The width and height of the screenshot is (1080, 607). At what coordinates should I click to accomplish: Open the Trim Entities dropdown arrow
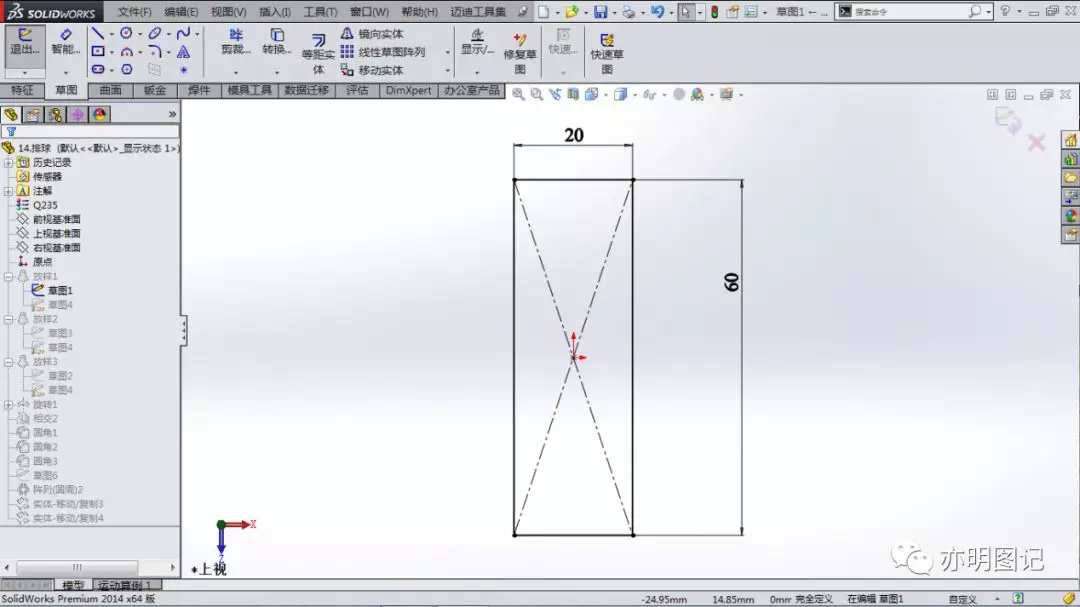[236, 72]
